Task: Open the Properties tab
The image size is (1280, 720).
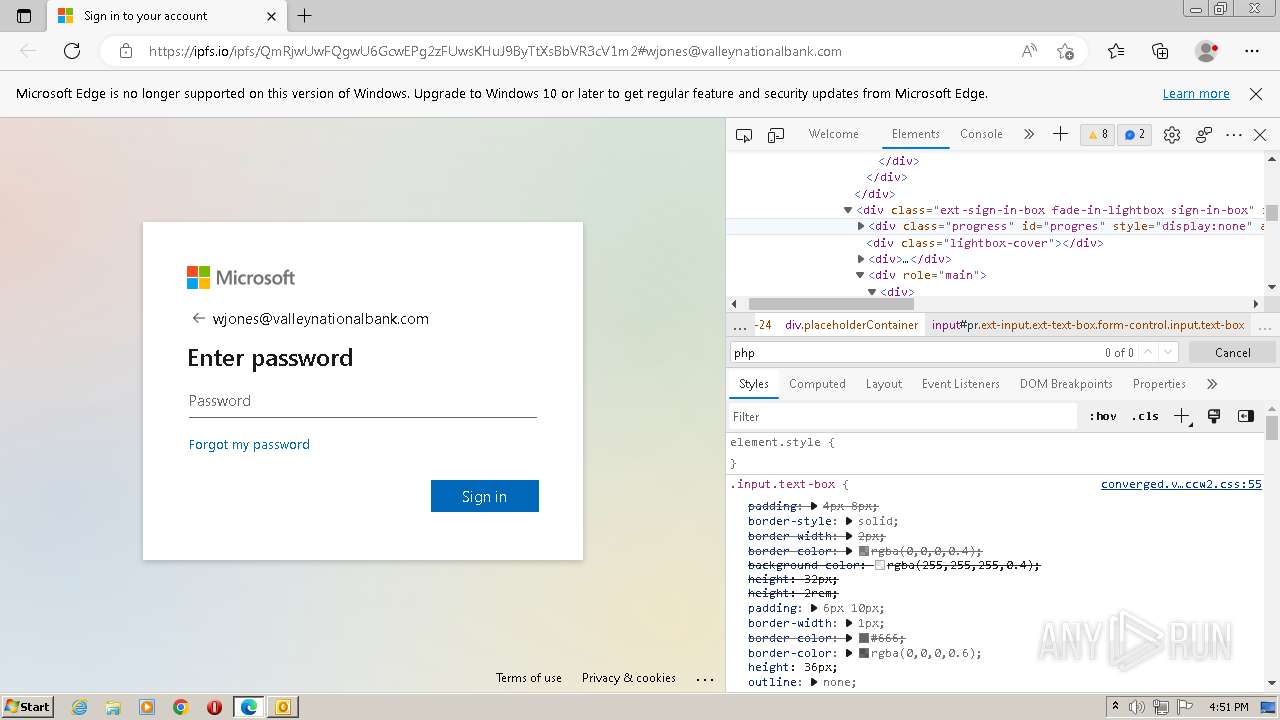Action: (x=1159, y=384)
